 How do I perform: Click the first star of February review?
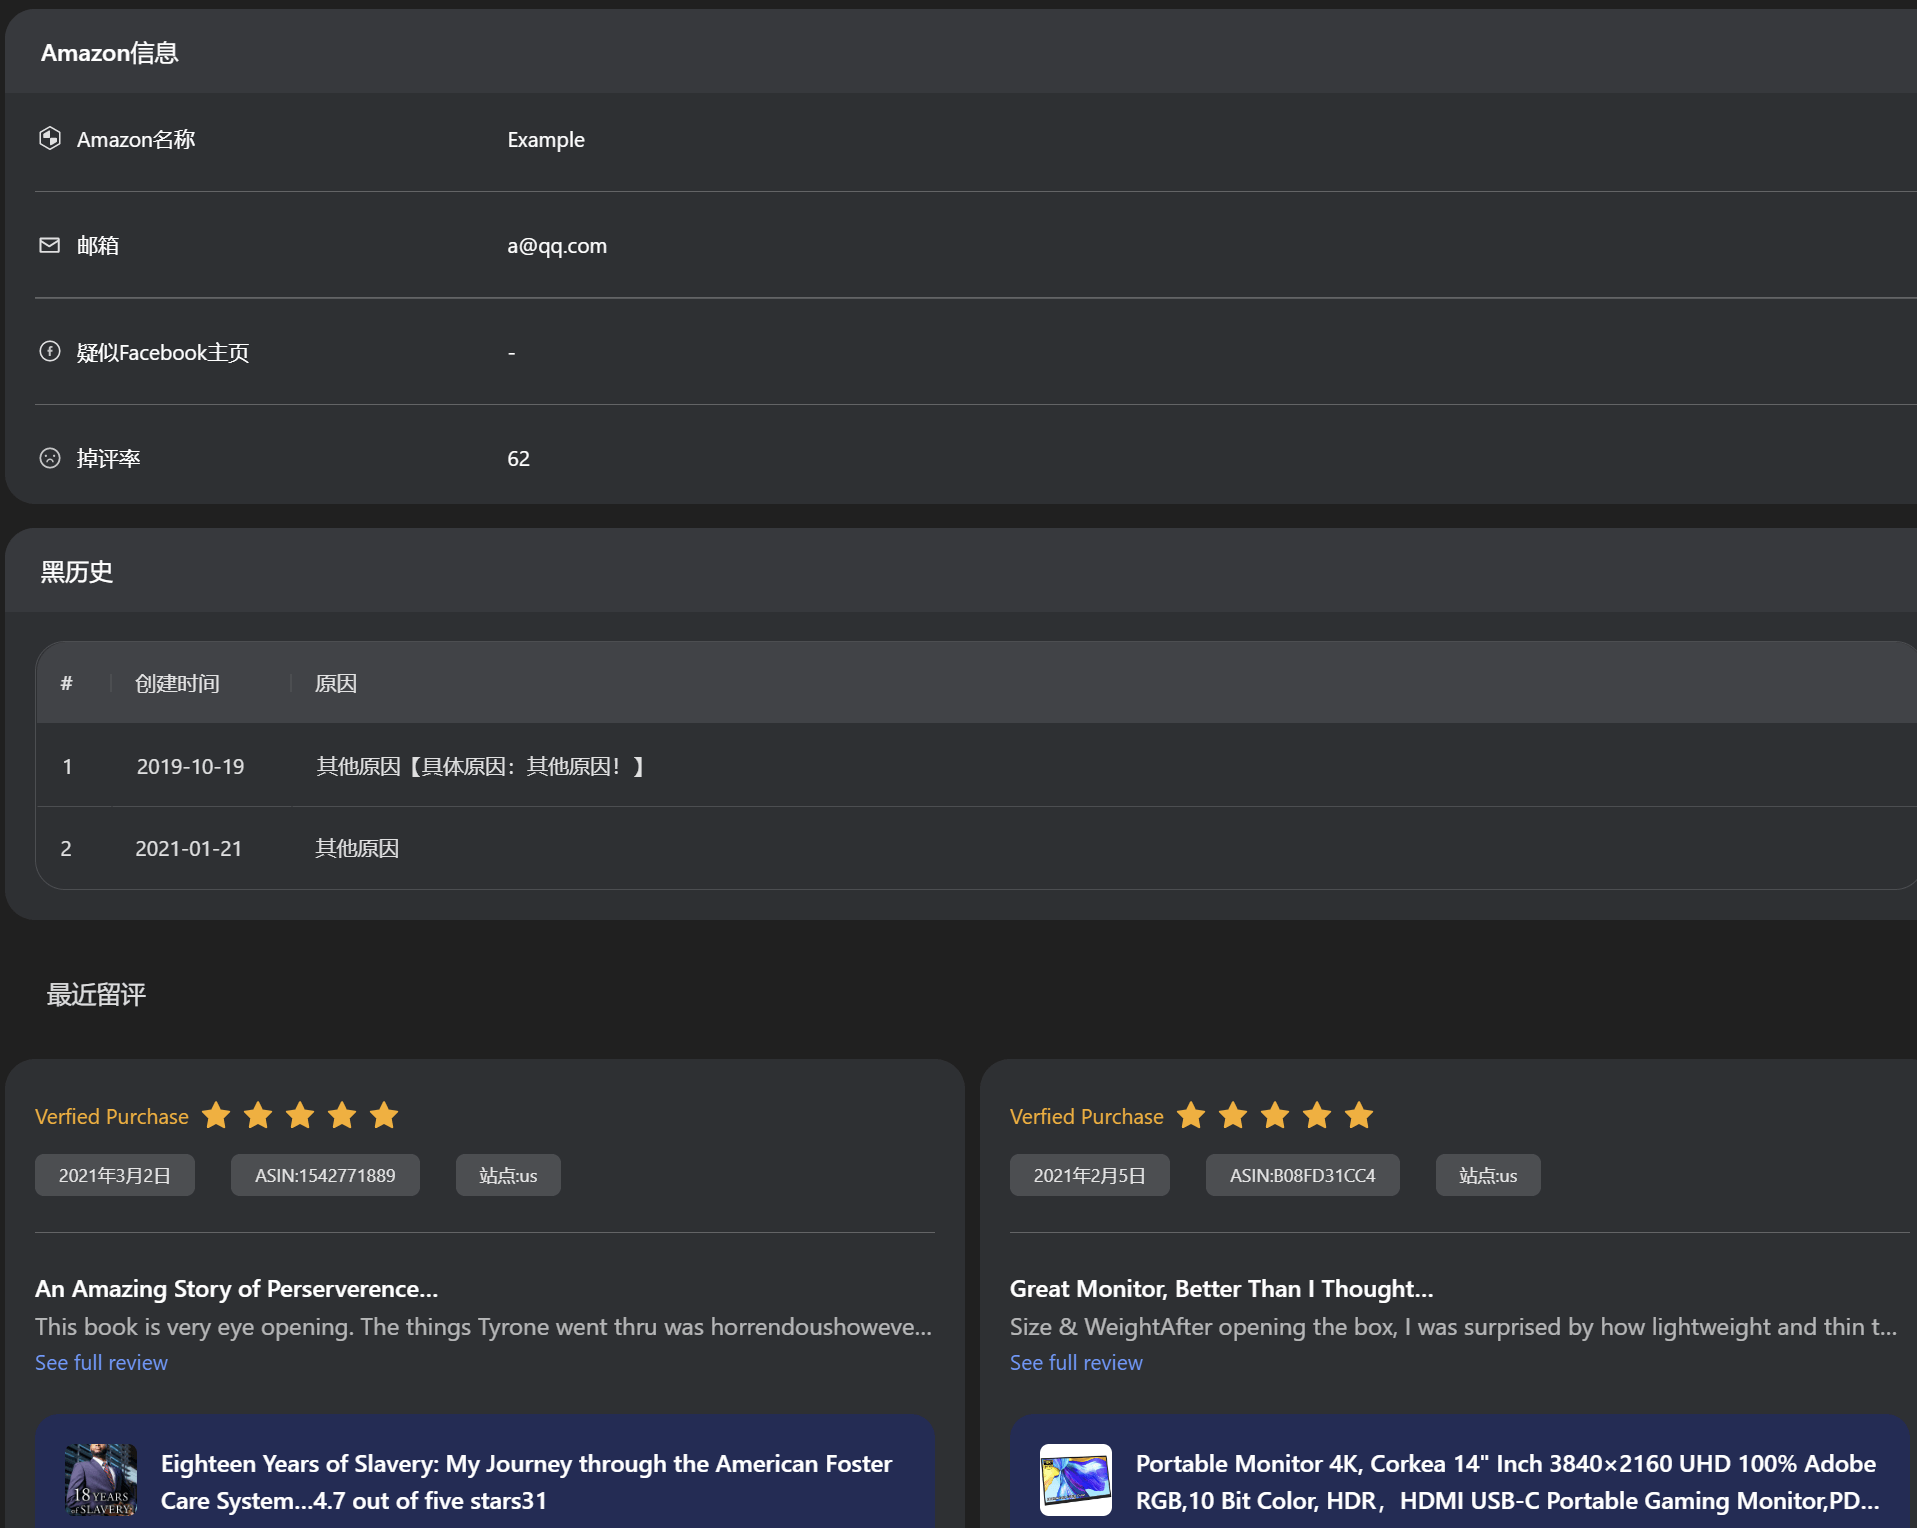pyautogui.click(x=1190, y=1115)
